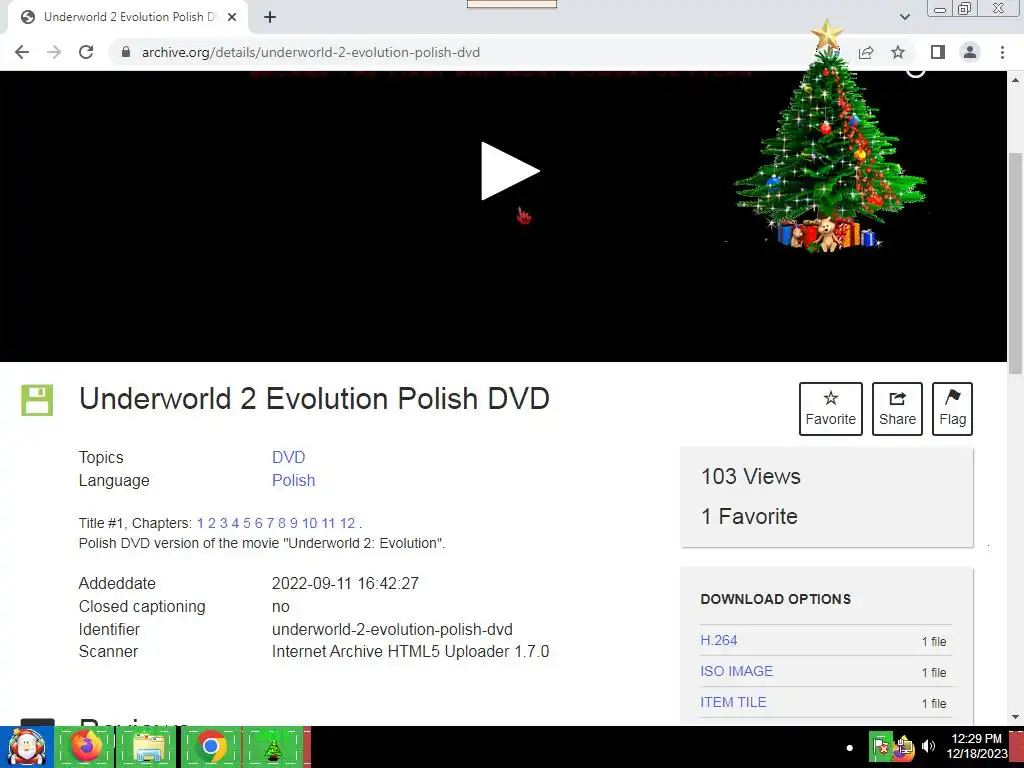Click the archive.org address bar URL
1024x768 pixels.
click(x=311, y=52)
